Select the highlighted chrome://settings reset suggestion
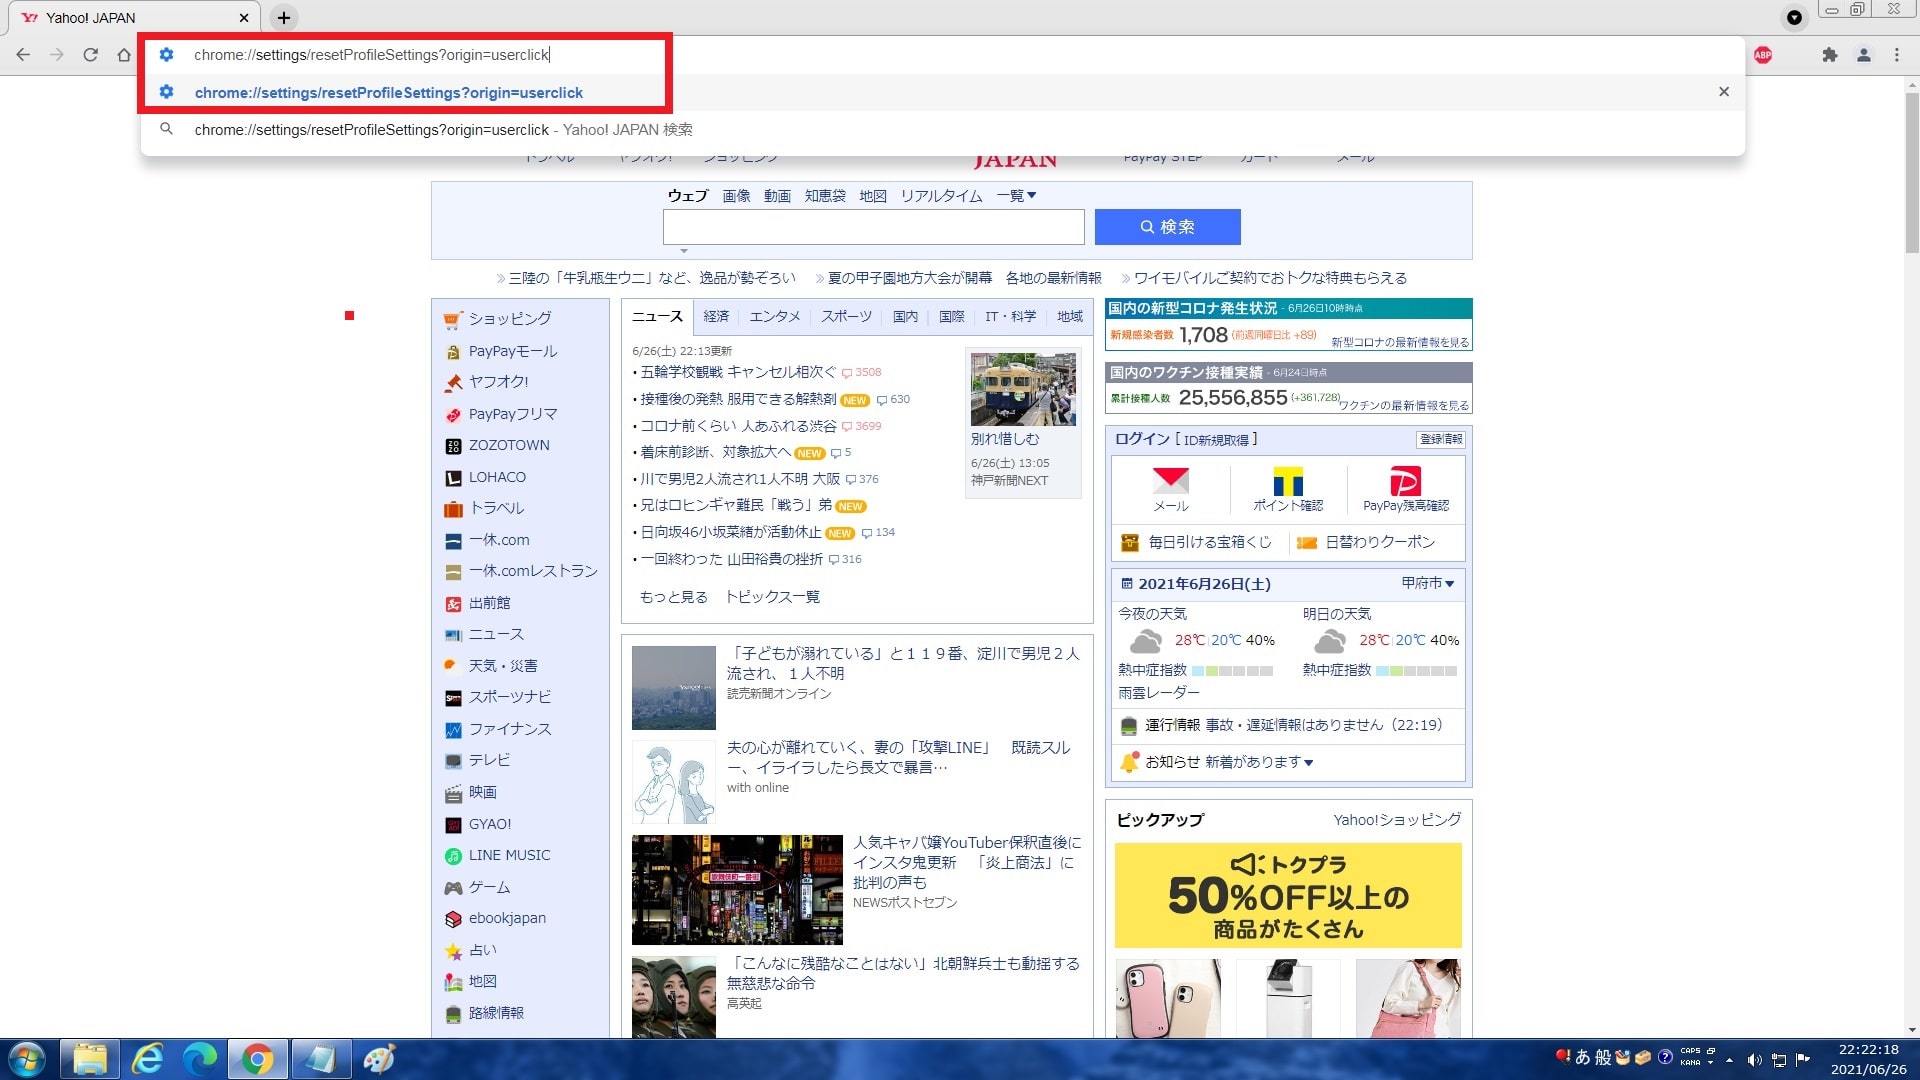The image size is (1920, 1080). tap(942, 92)
